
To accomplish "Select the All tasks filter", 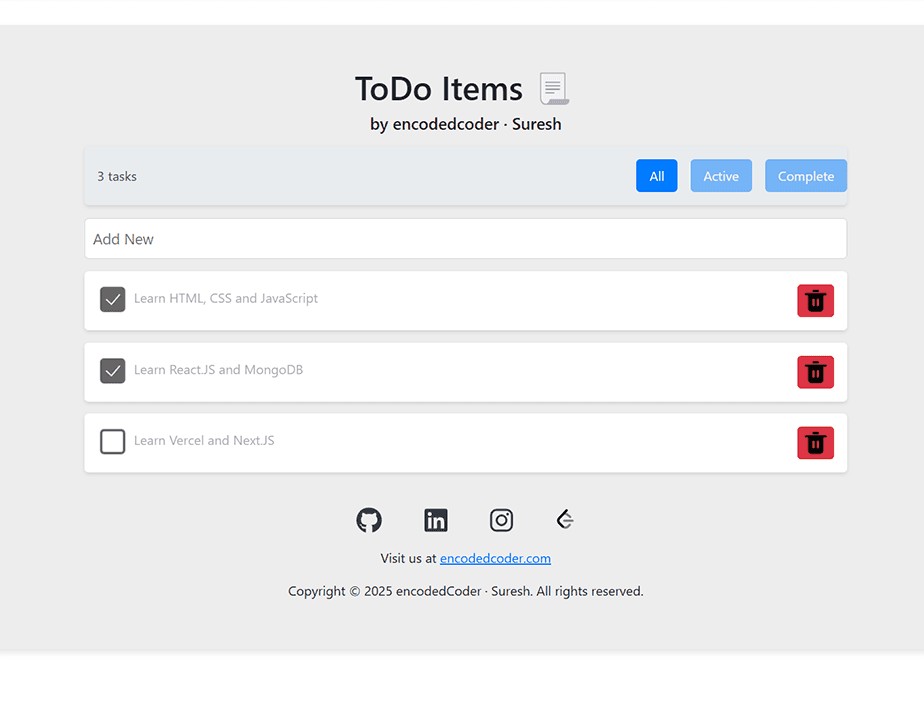I will click(x=657, y=175).
